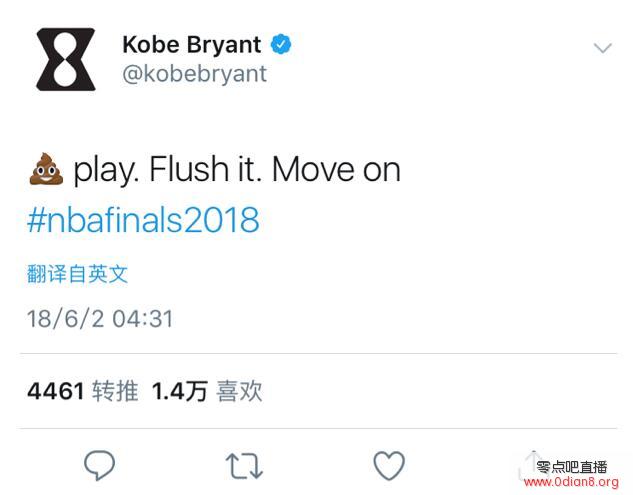Like the tweet with heart icon
The image size is (633, 495).
point(389,466)
